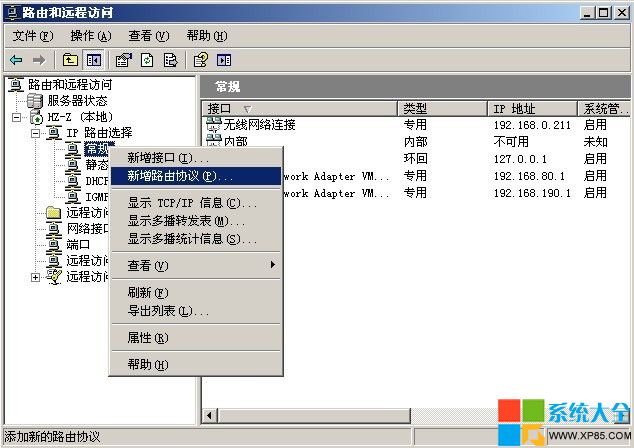
Task: Select the 服务器状态 tree node
Action: pos(76,101)
